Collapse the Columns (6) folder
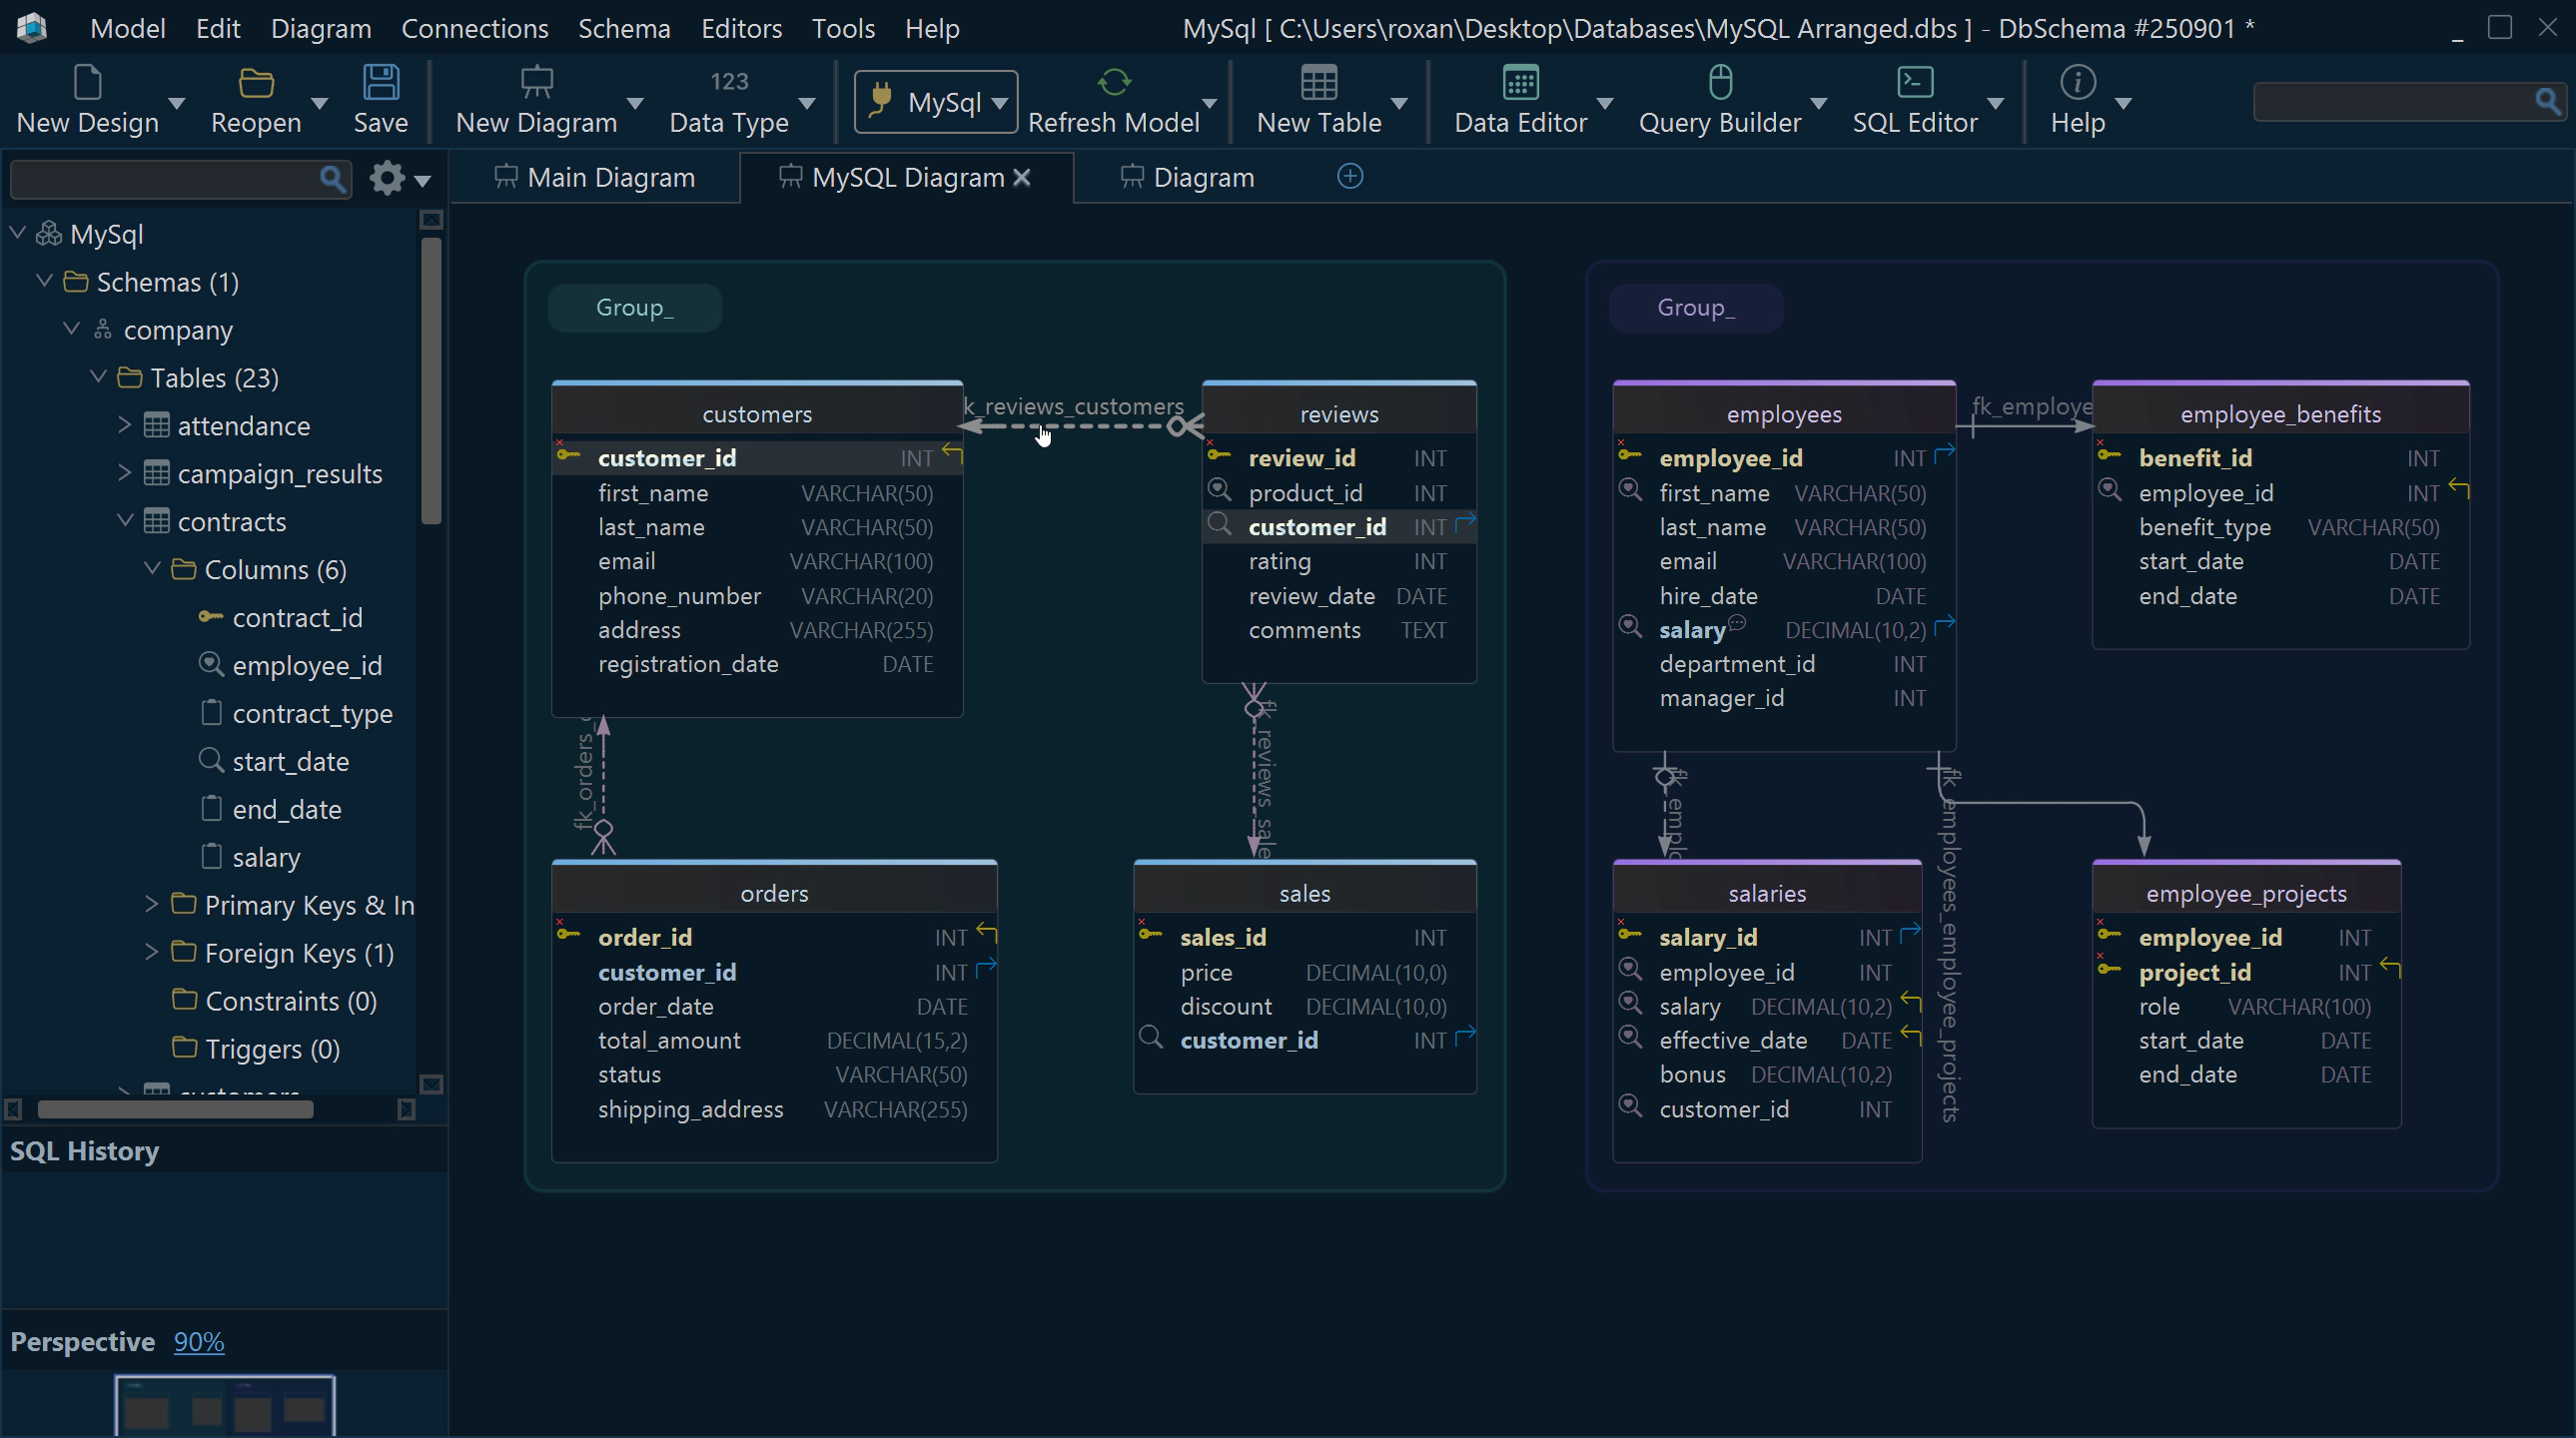Image resolution: width=2576 pixels, height=1438 pixels. 152,569
